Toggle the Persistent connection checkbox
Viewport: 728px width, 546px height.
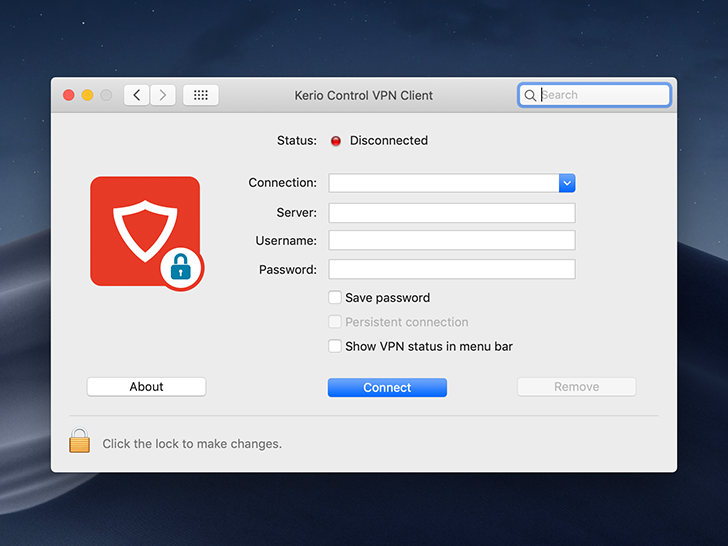[335, 322]
